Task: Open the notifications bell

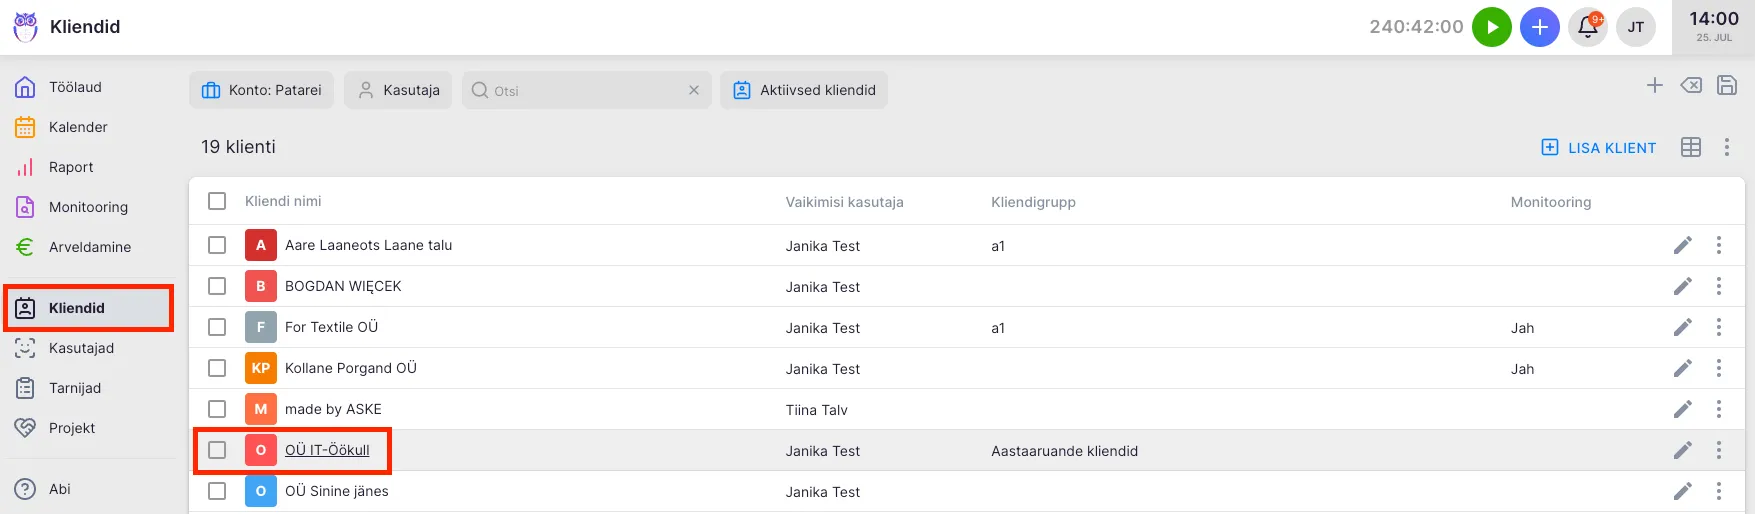Action: pos(1587,27)
